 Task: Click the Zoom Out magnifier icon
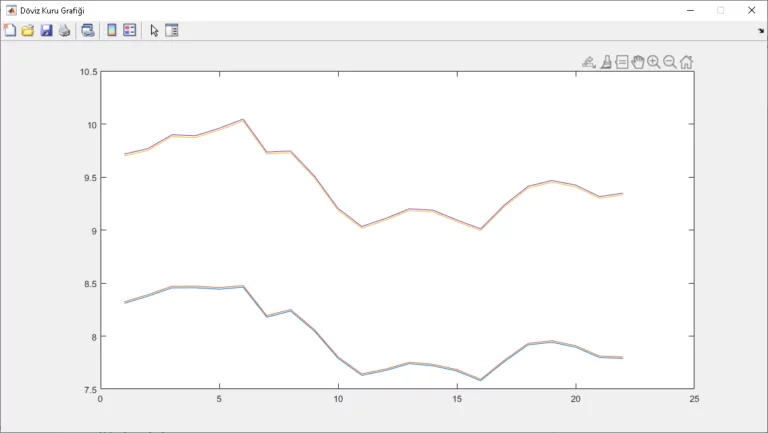(670, 62)
